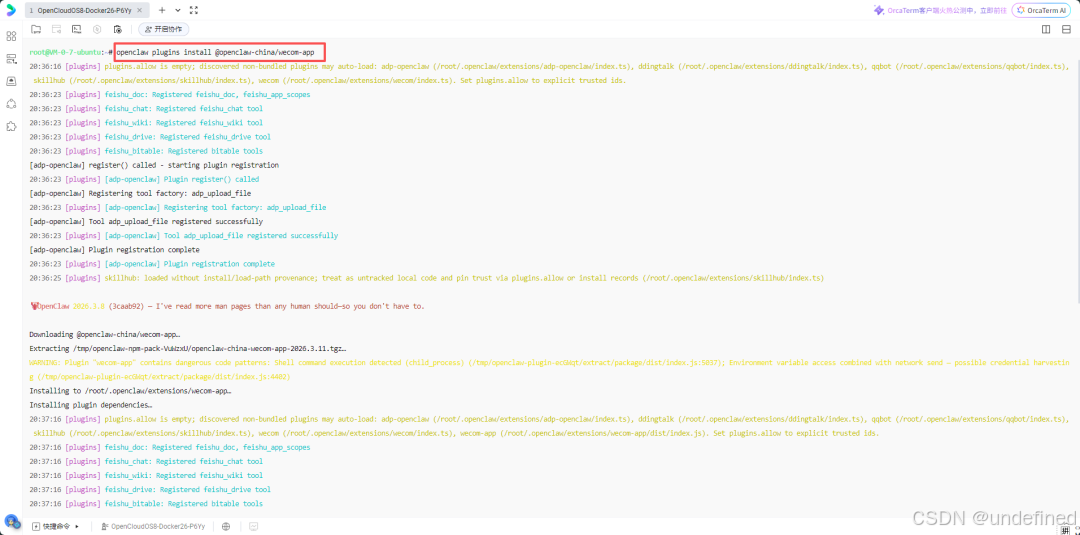The width and height of the screenshot is (1080, 535).
Task: Click the WARNING: Plugin "wecom-app" dangerous code line
Action: (550, 370)
